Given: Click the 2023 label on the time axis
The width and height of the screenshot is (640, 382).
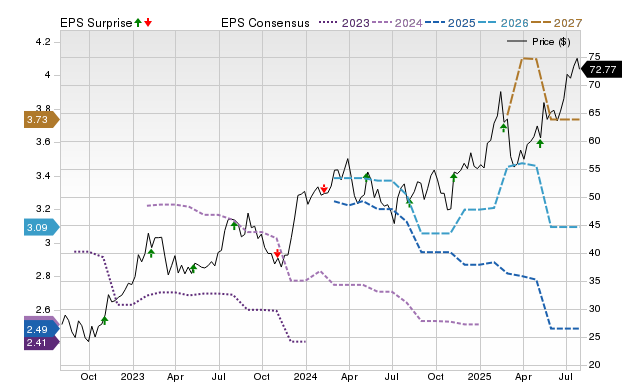Looking at the screenshot, I should click(132, 376).
